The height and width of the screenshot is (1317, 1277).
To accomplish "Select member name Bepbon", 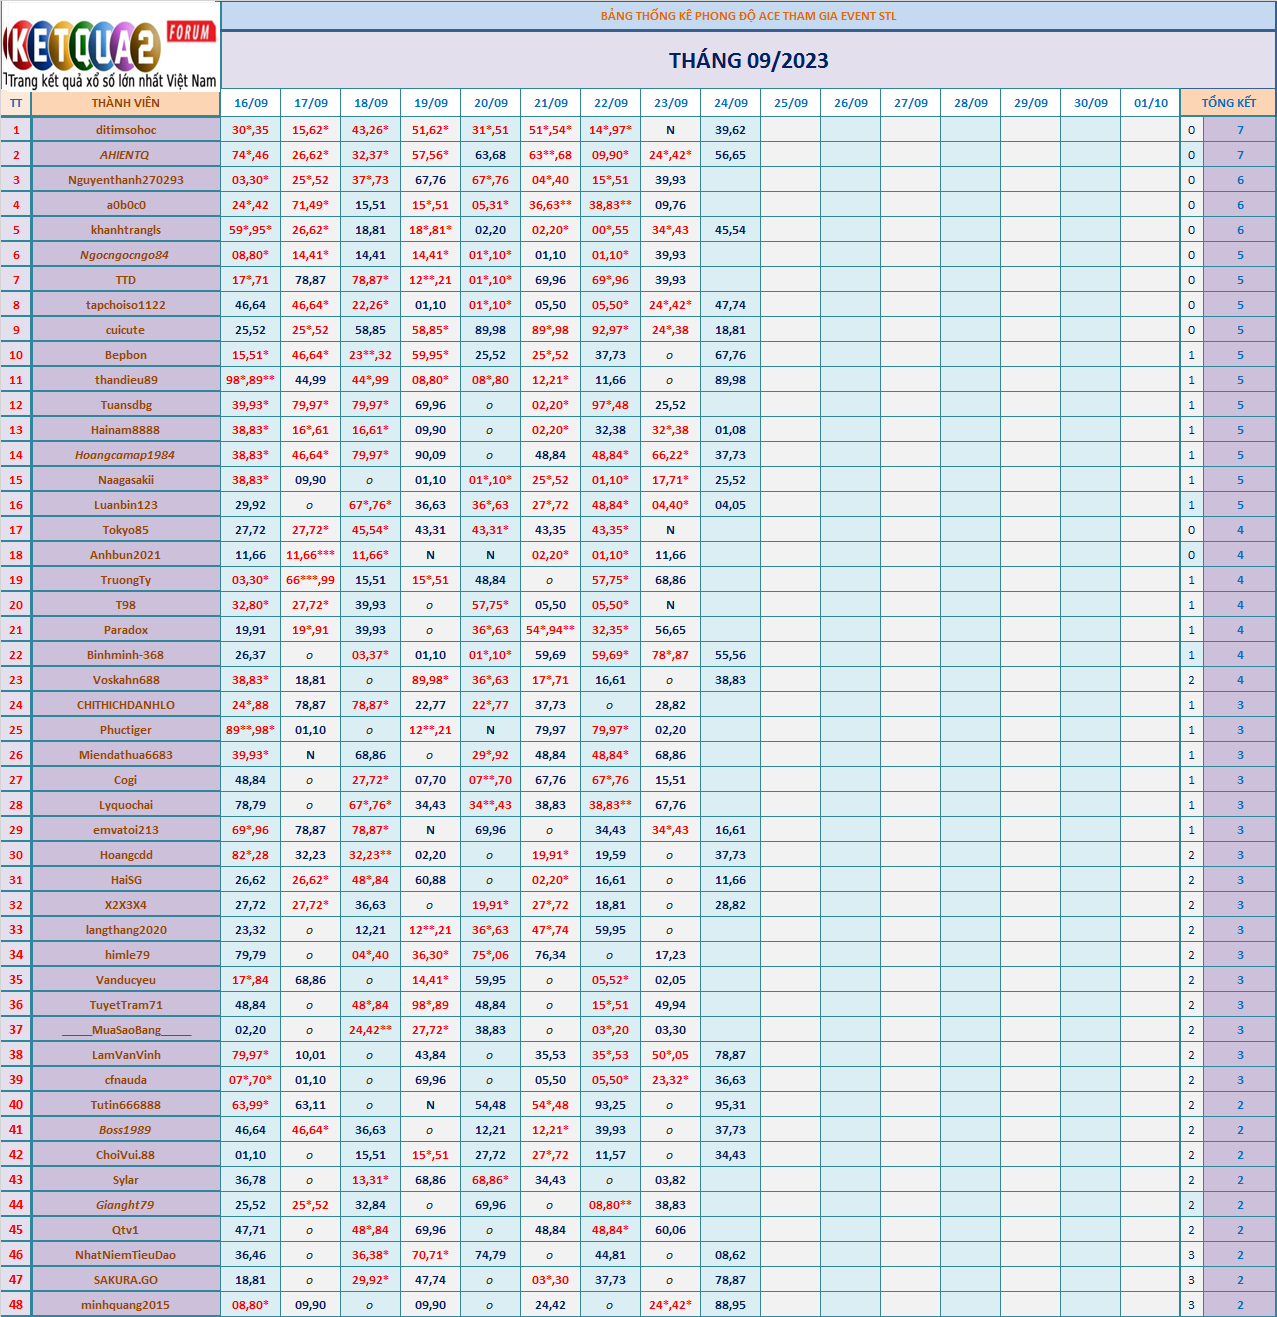I will click(x=126, y=355).
